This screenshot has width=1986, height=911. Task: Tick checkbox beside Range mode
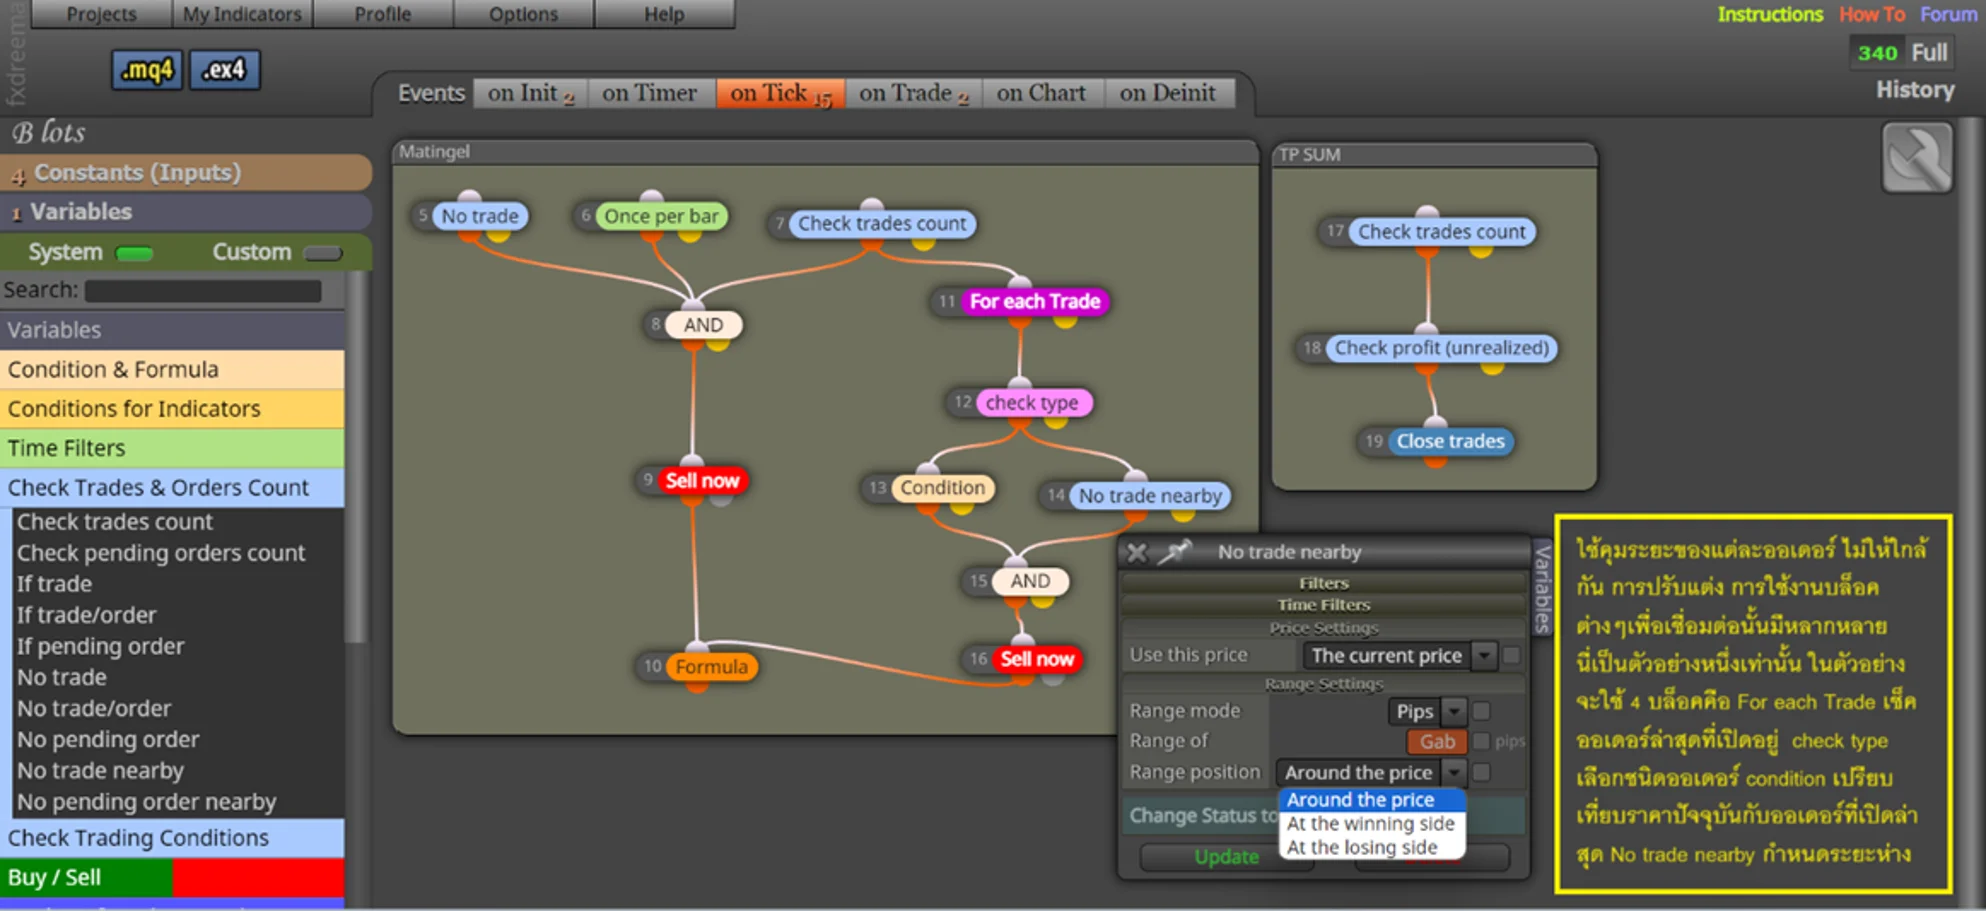(x=1481, y=711)
